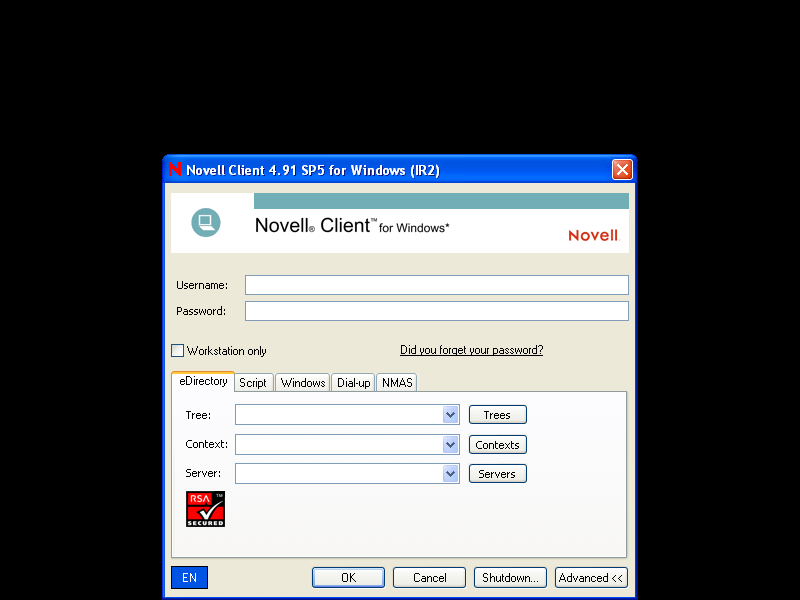Click the RSA Secured badge

(x=205, y=509)
